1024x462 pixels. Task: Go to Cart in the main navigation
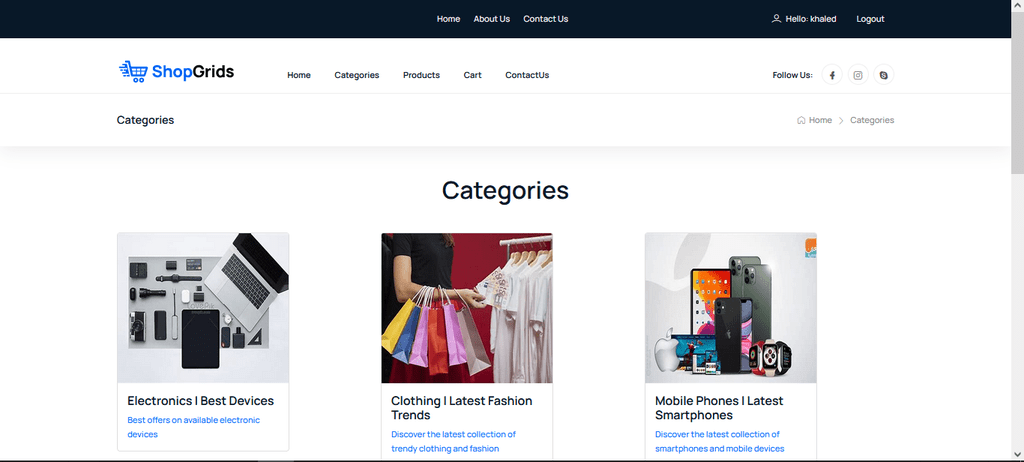coord(473,75)
